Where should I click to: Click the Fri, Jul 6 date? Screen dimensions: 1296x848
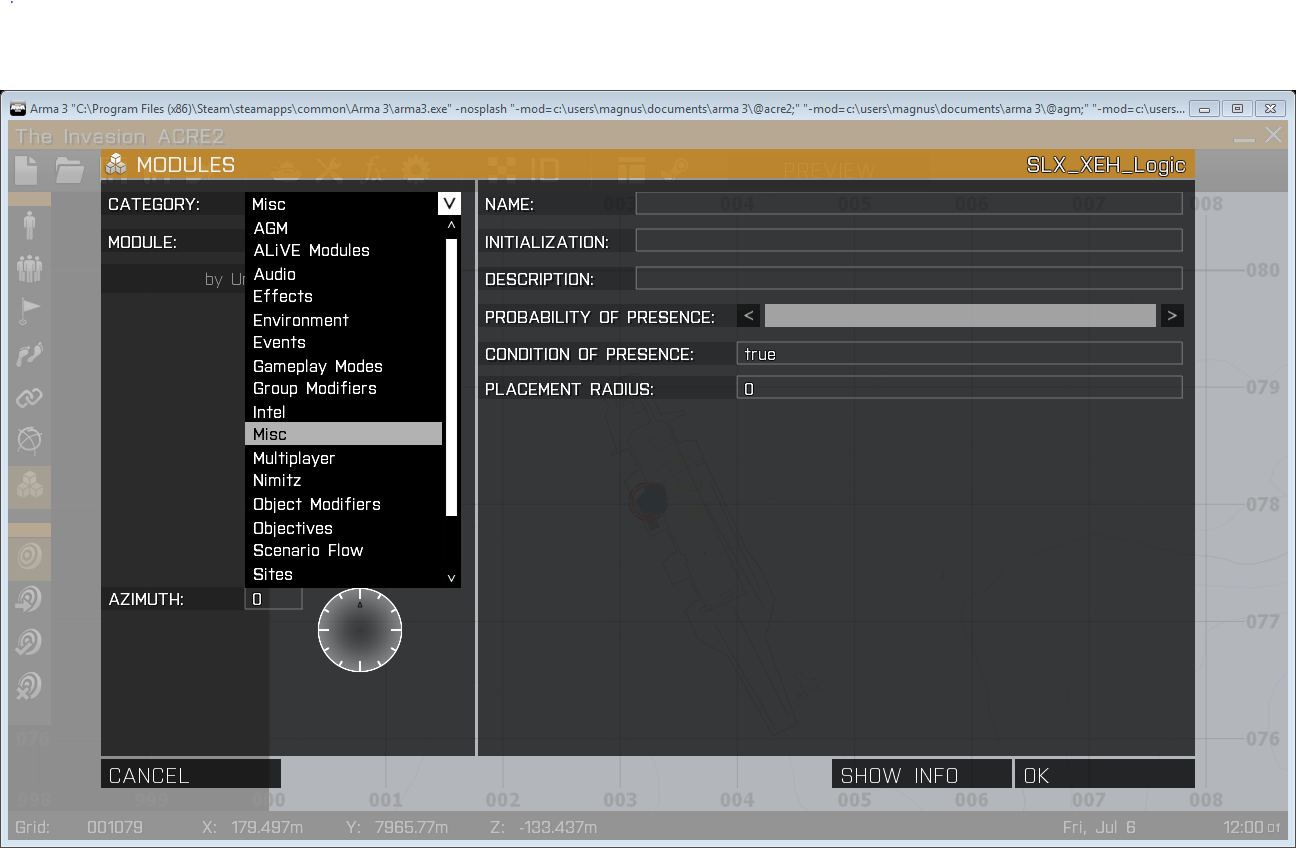click(x=1101, y=827)
